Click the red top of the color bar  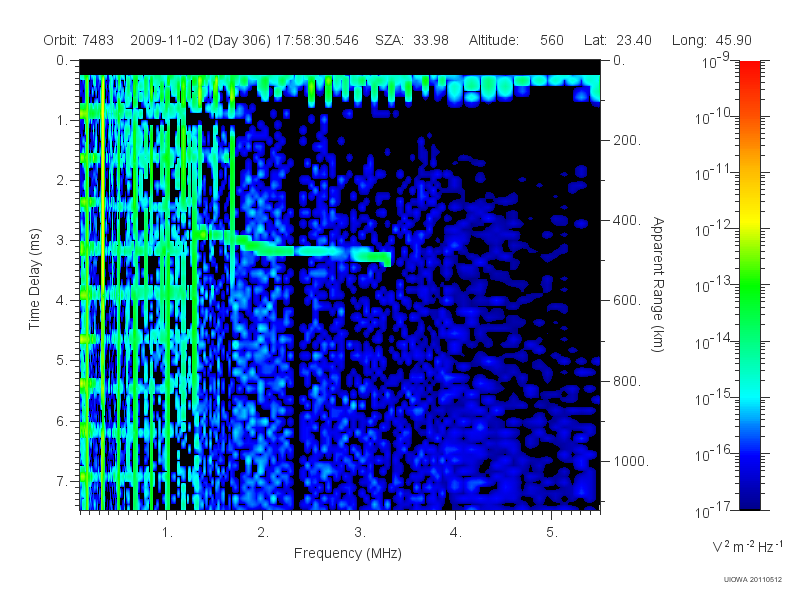(x=750, y=69)
